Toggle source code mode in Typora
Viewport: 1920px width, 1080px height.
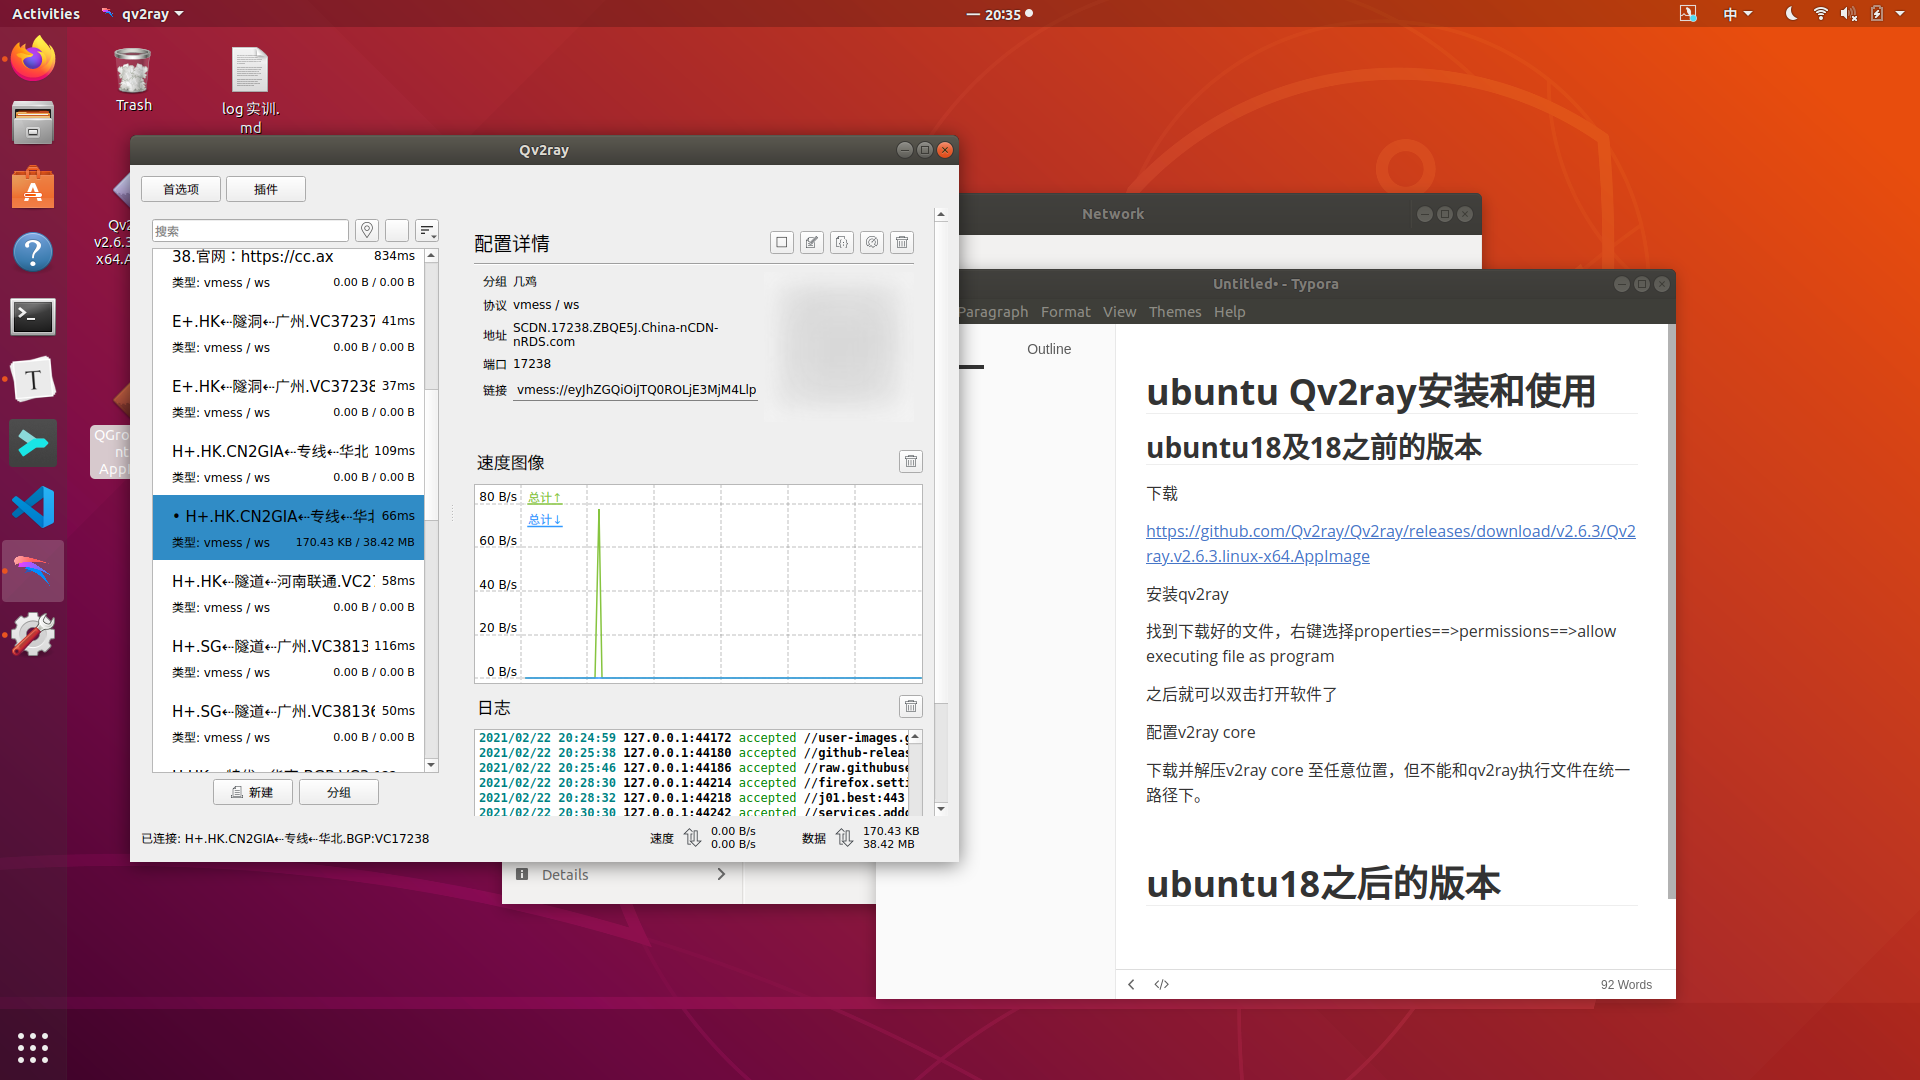(1161, 984)
